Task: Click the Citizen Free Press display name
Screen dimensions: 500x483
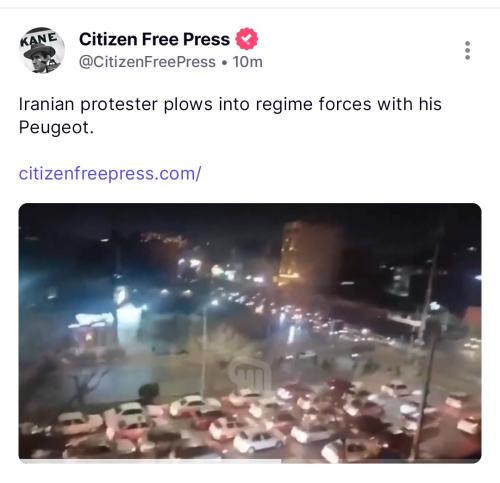Action: 154,39
